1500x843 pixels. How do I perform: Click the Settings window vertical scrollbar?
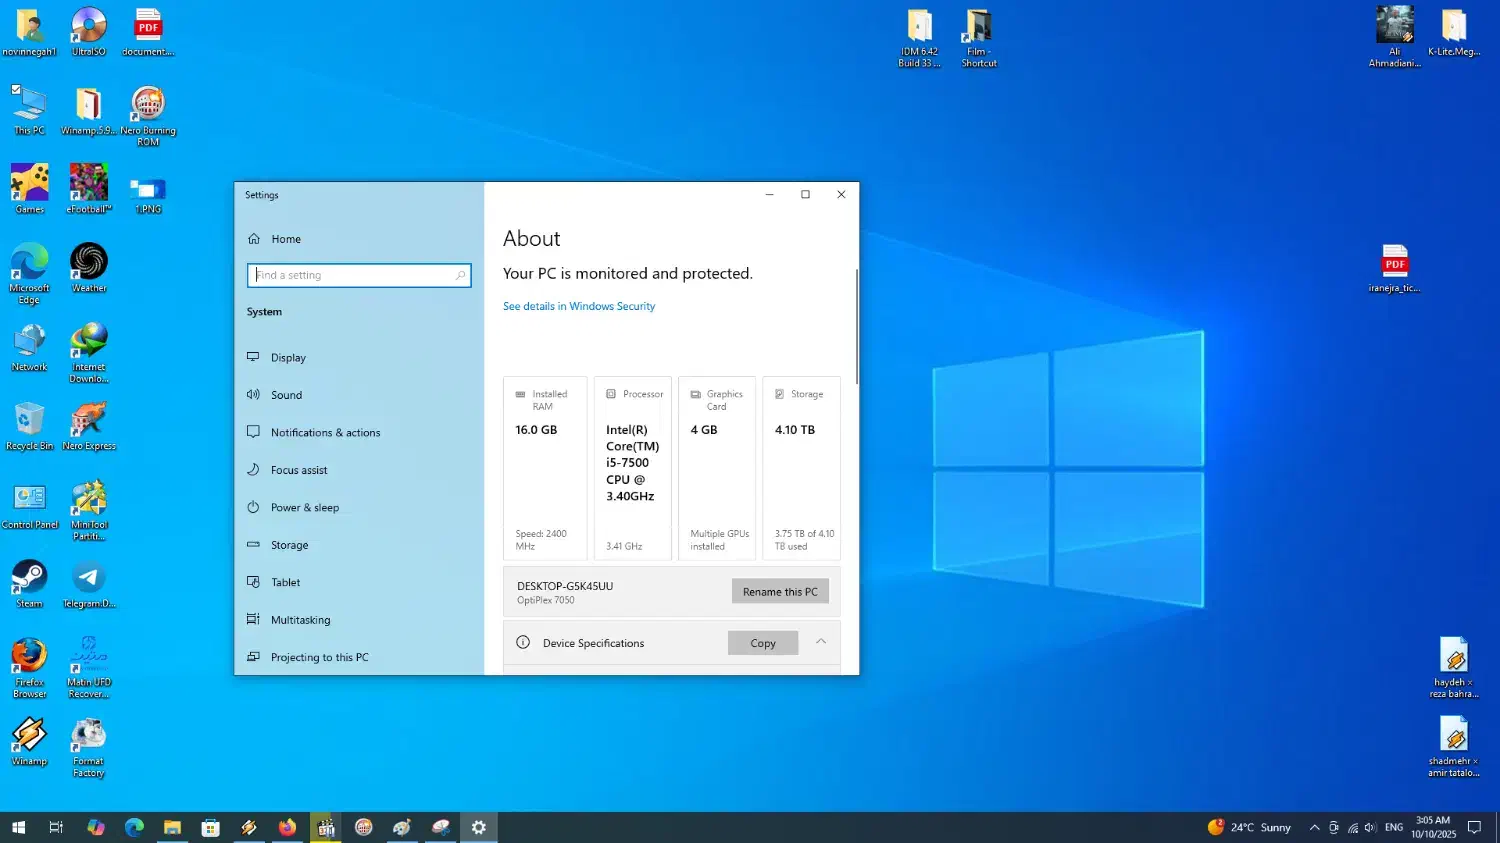pyautogui.click(x=856, y=325)
